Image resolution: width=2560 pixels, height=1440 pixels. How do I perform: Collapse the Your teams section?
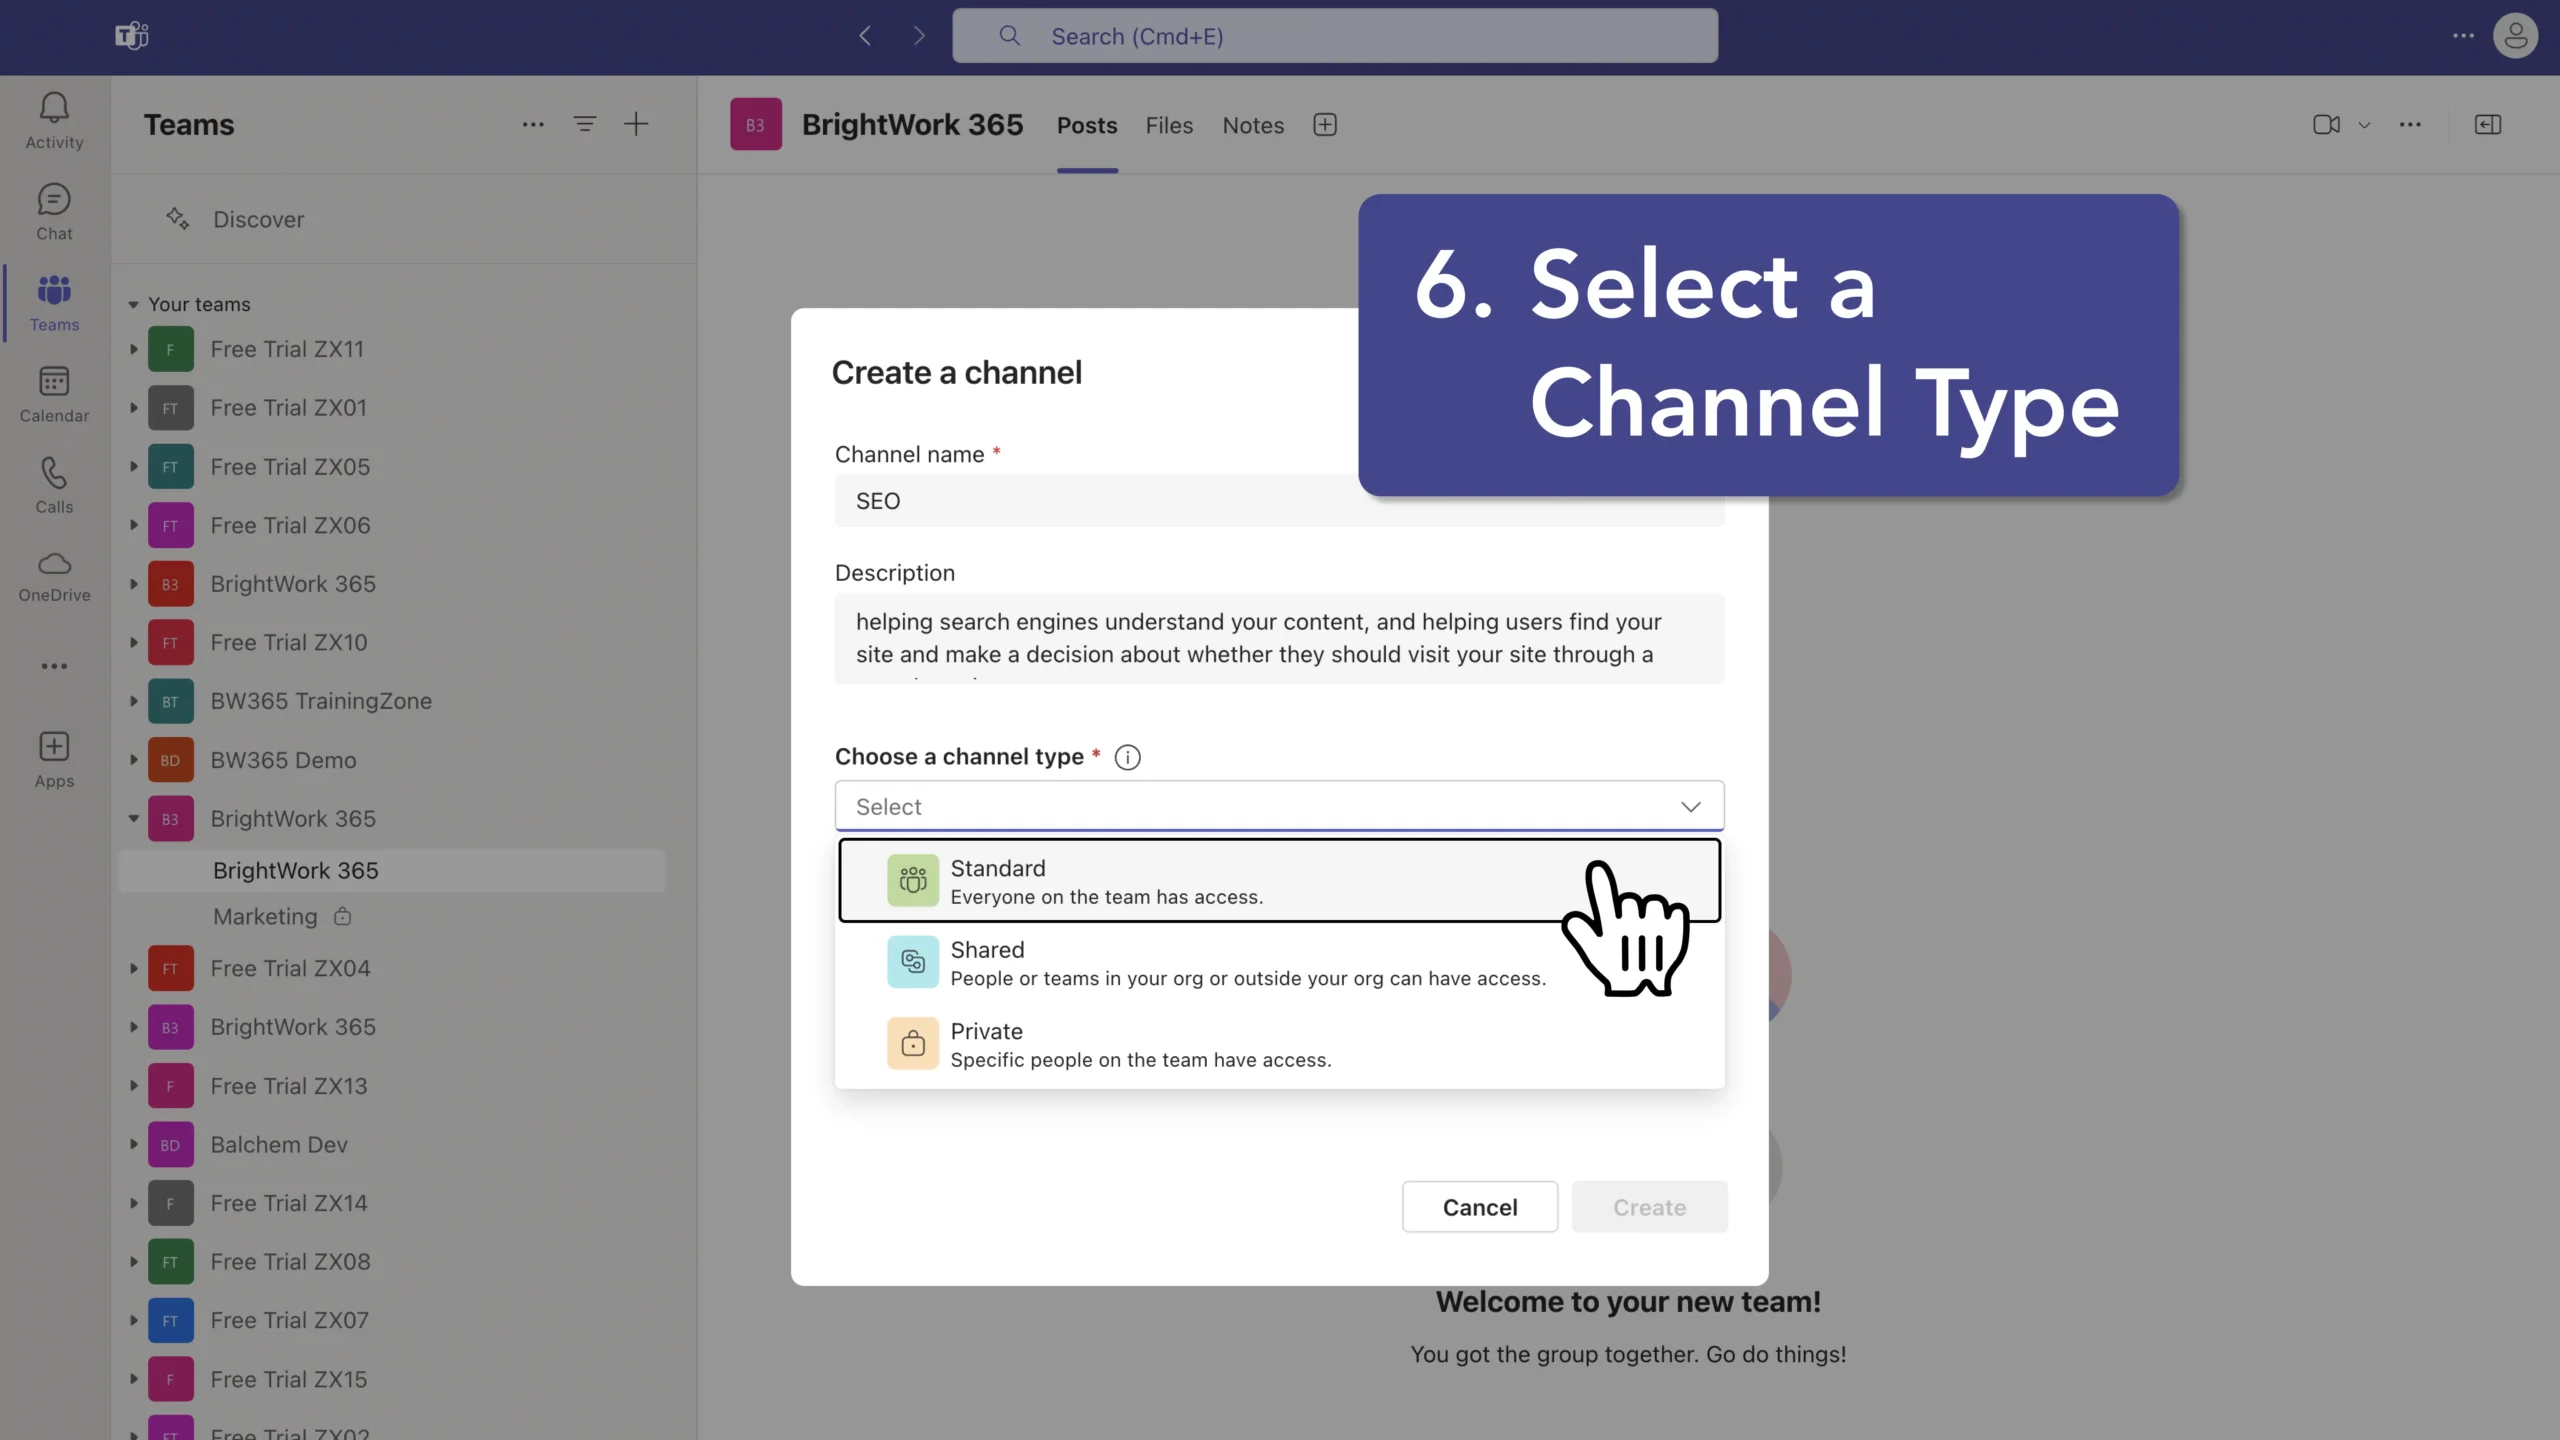[133, 304]
